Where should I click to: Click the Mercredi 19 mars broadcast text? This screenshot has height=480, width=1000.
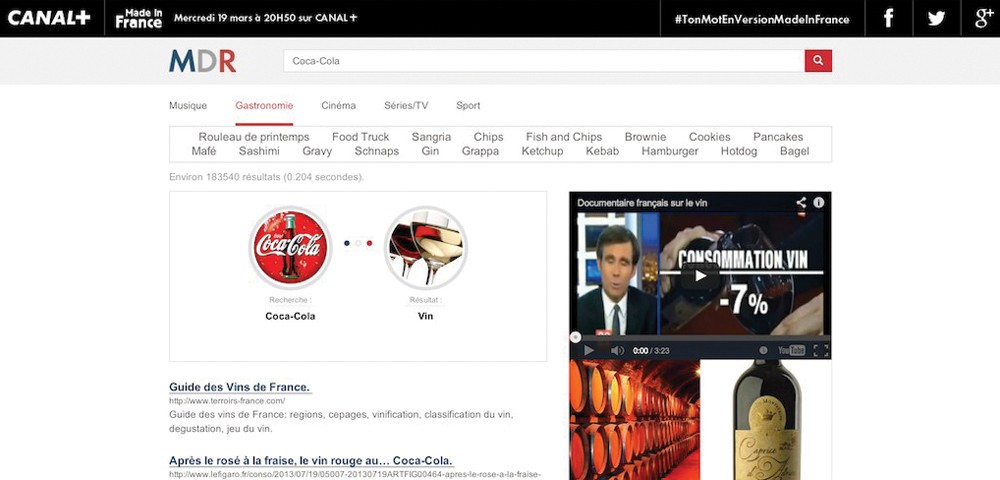(265, 18)
